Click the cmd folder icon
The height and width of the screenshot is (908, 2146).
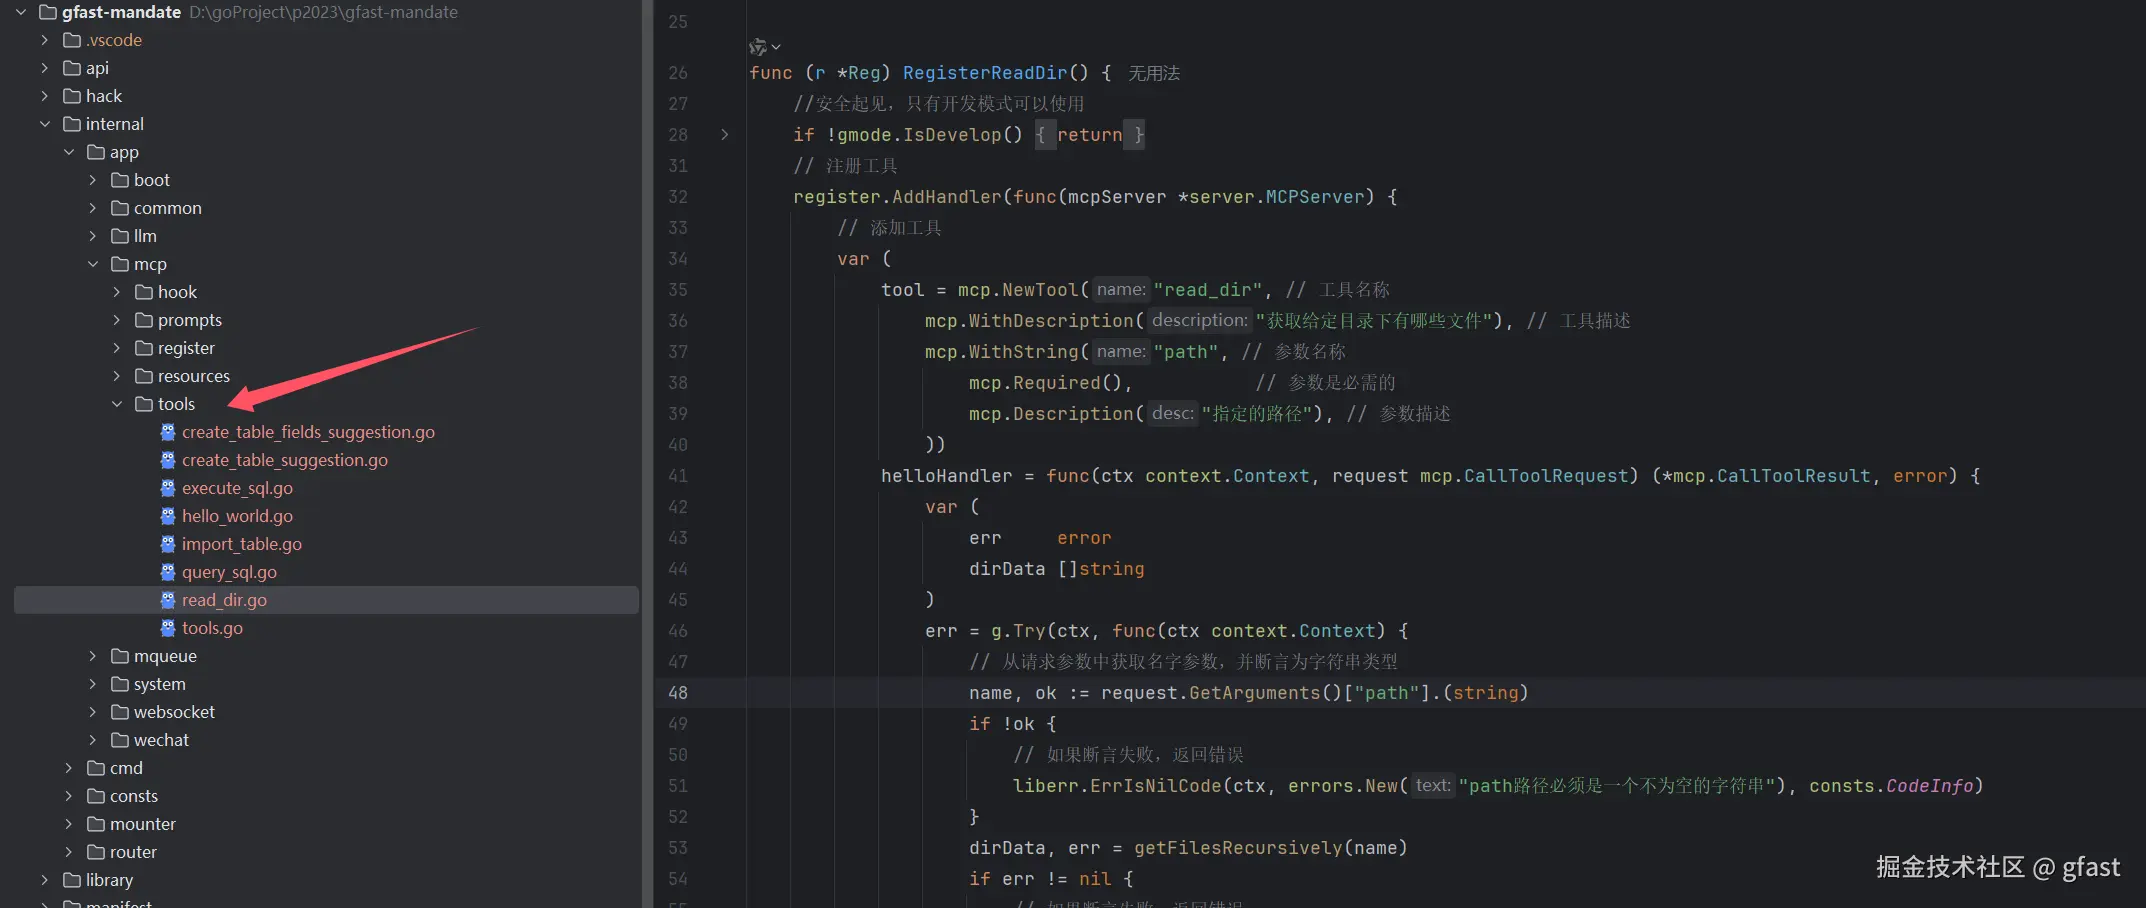point(96,768)
